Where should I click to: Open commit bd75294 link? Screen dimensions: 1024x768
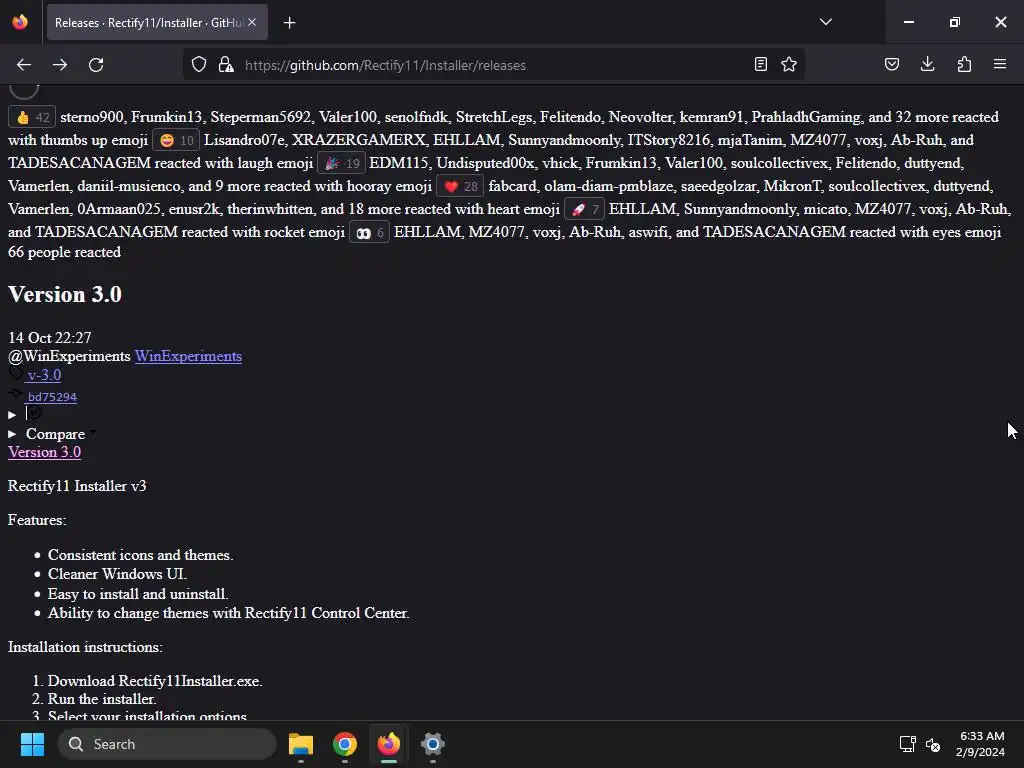[52, 396]
